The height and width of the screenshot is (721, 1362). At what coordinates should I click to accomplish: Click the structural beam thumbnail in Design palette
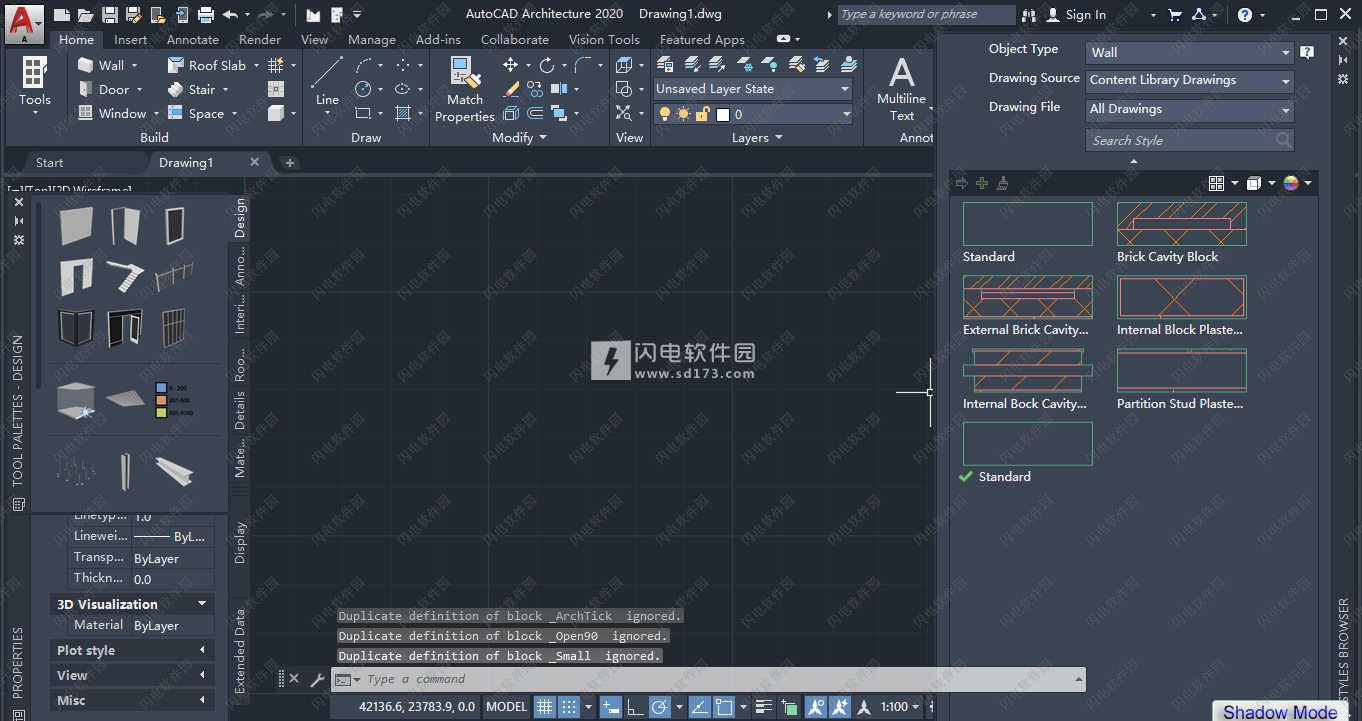[x=174, y=471]
